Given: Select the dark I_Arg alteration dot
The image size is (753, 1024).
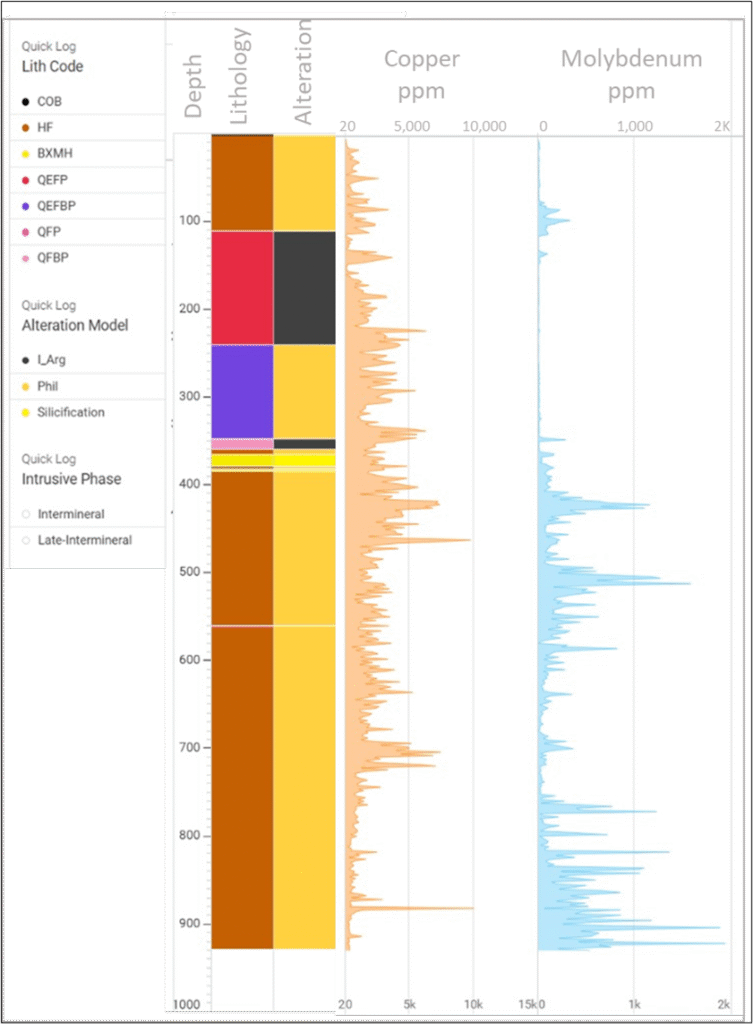Looking at the screenshot, I should [25, 360].
